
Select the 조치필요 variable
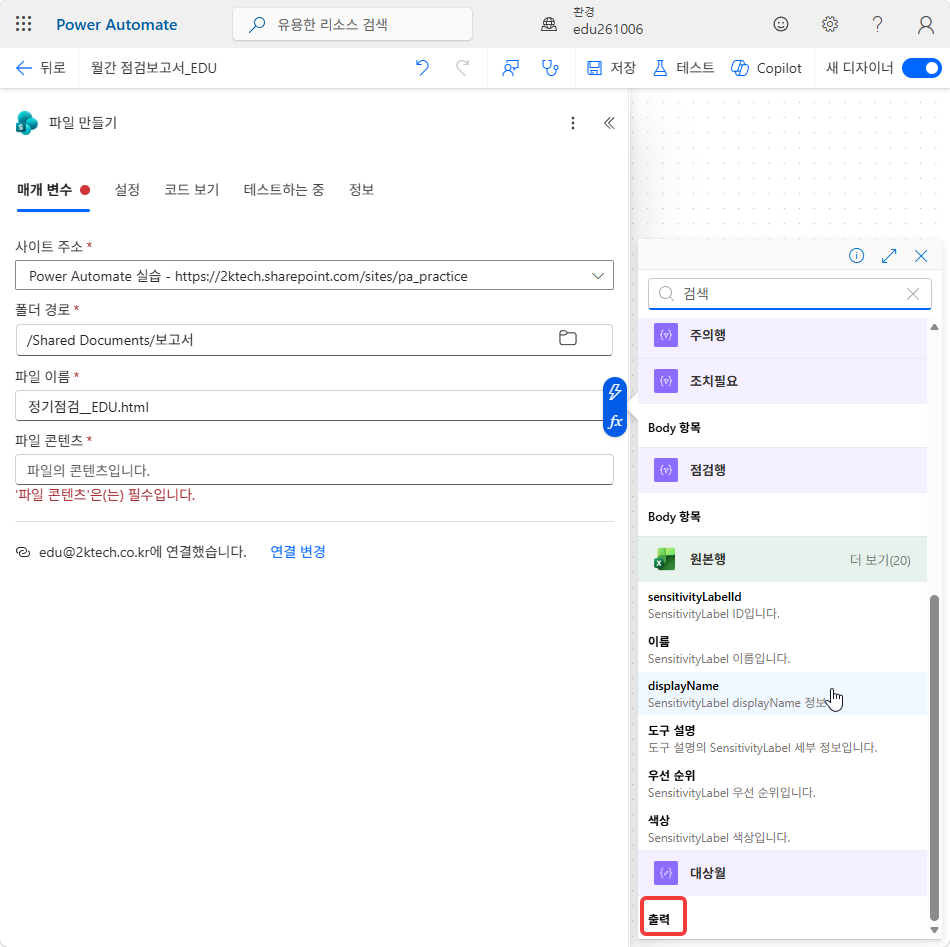[x=782, y=381]
